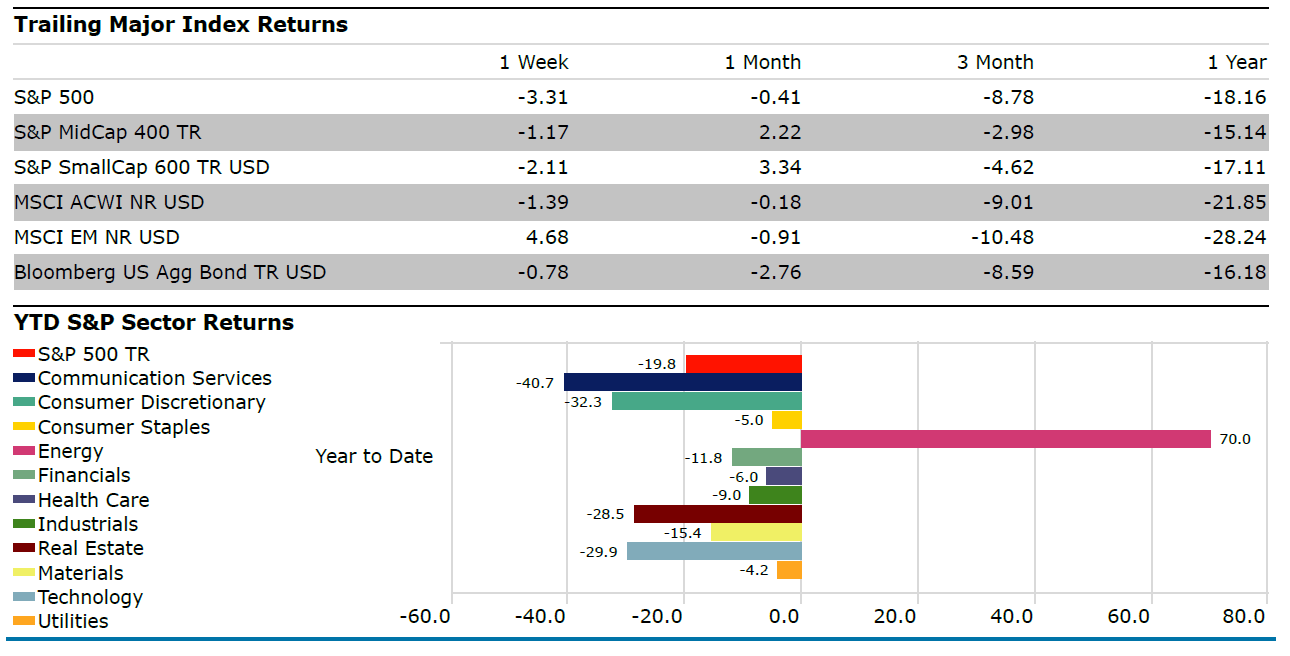Screen dimensions: 1290x656
Task: Click the Health Care legend label
Action: [x=93, y=500]
